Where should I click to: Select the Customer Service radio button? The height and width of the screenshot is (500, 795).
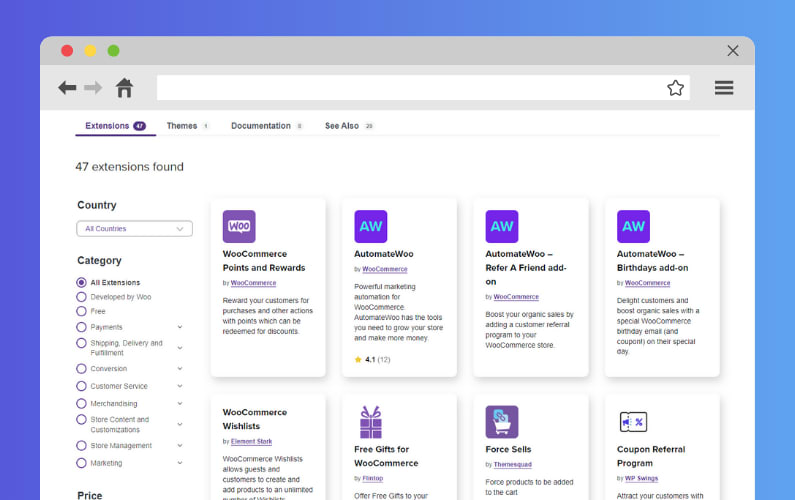81,386
